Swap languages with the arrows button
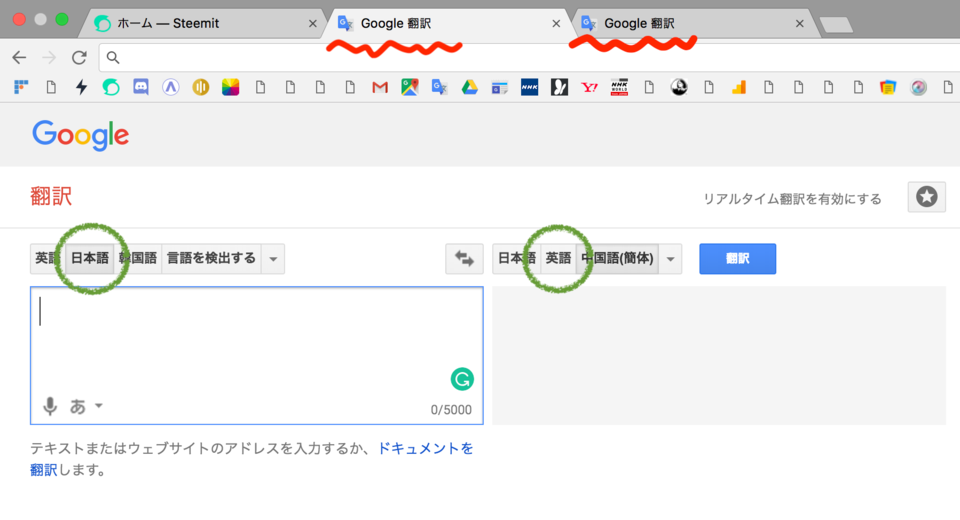The width and height of the screenshot is (960, 520). pos(464,258)
